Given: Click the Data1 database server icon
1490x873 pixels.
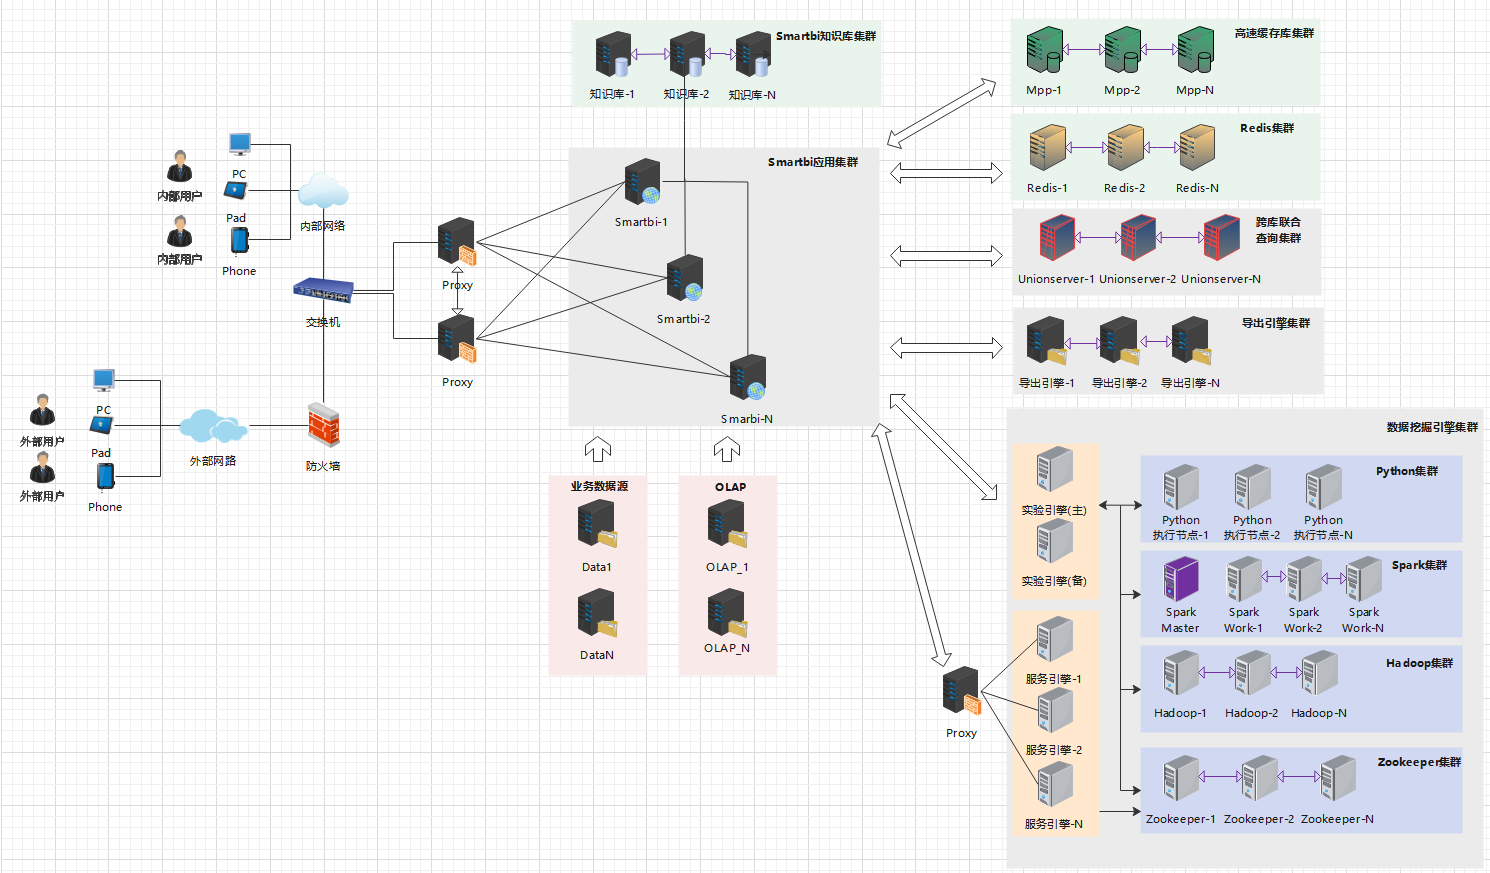Looking at the screenshot, I should tap(598, 524).
